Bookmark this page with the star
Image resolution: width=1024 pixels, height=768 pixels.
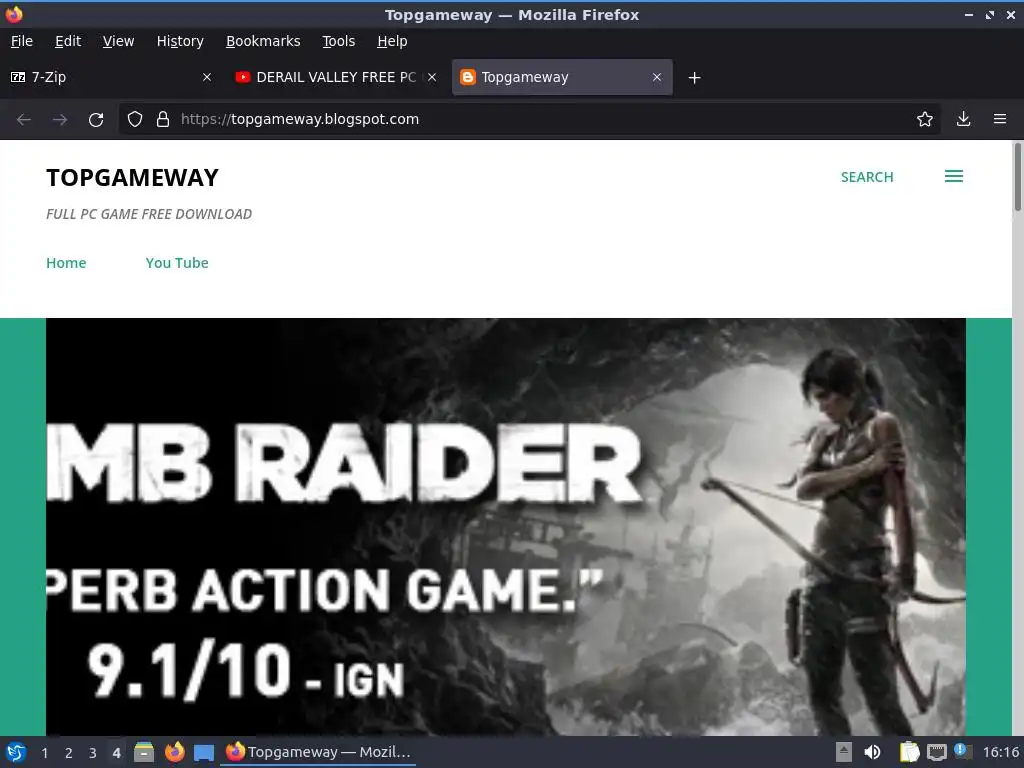(925, 120)
